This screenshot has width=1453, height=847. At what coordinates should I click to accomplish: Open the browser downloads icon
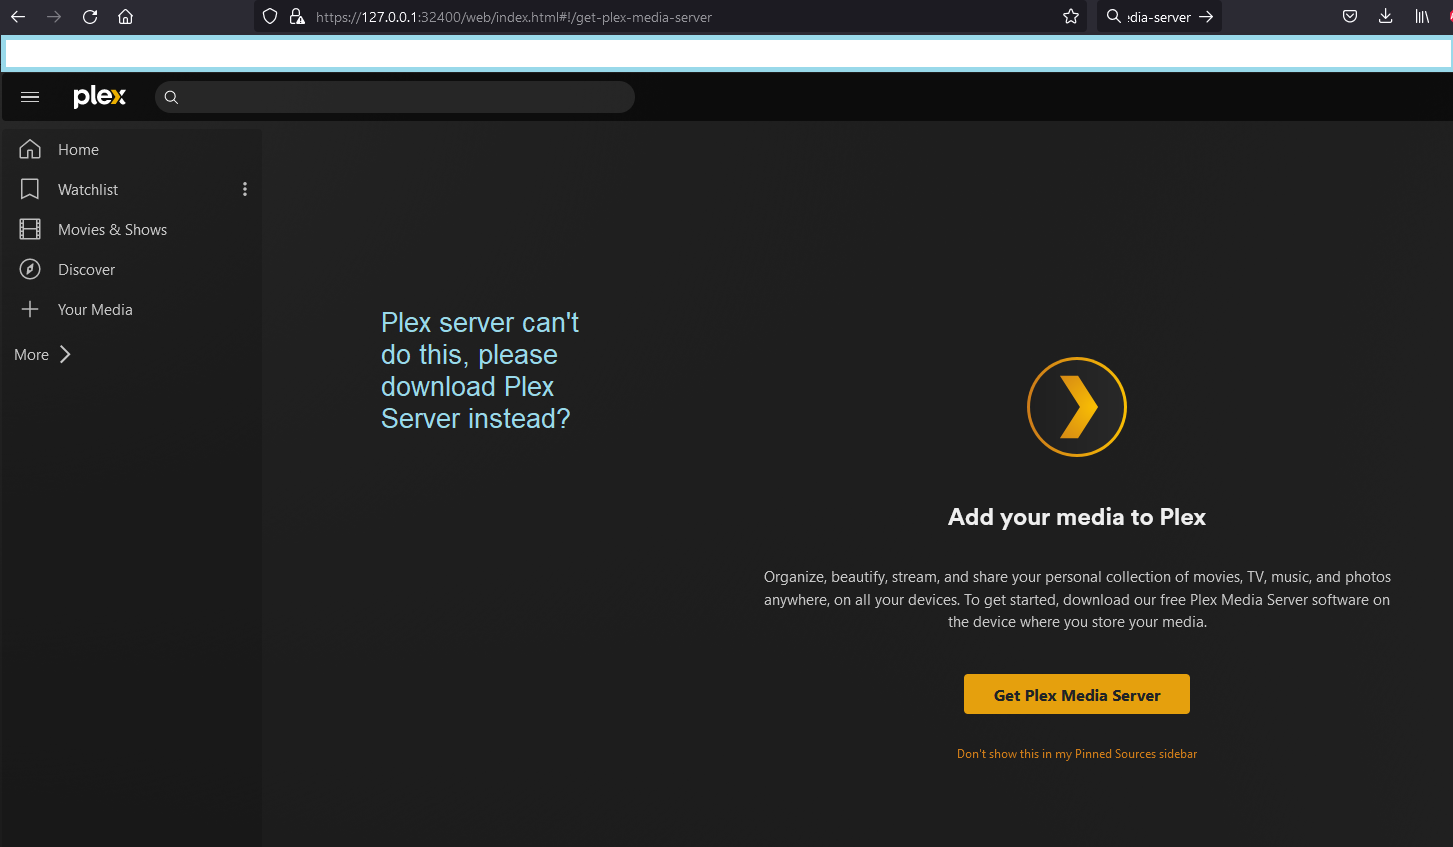(x=1386, y=17)
